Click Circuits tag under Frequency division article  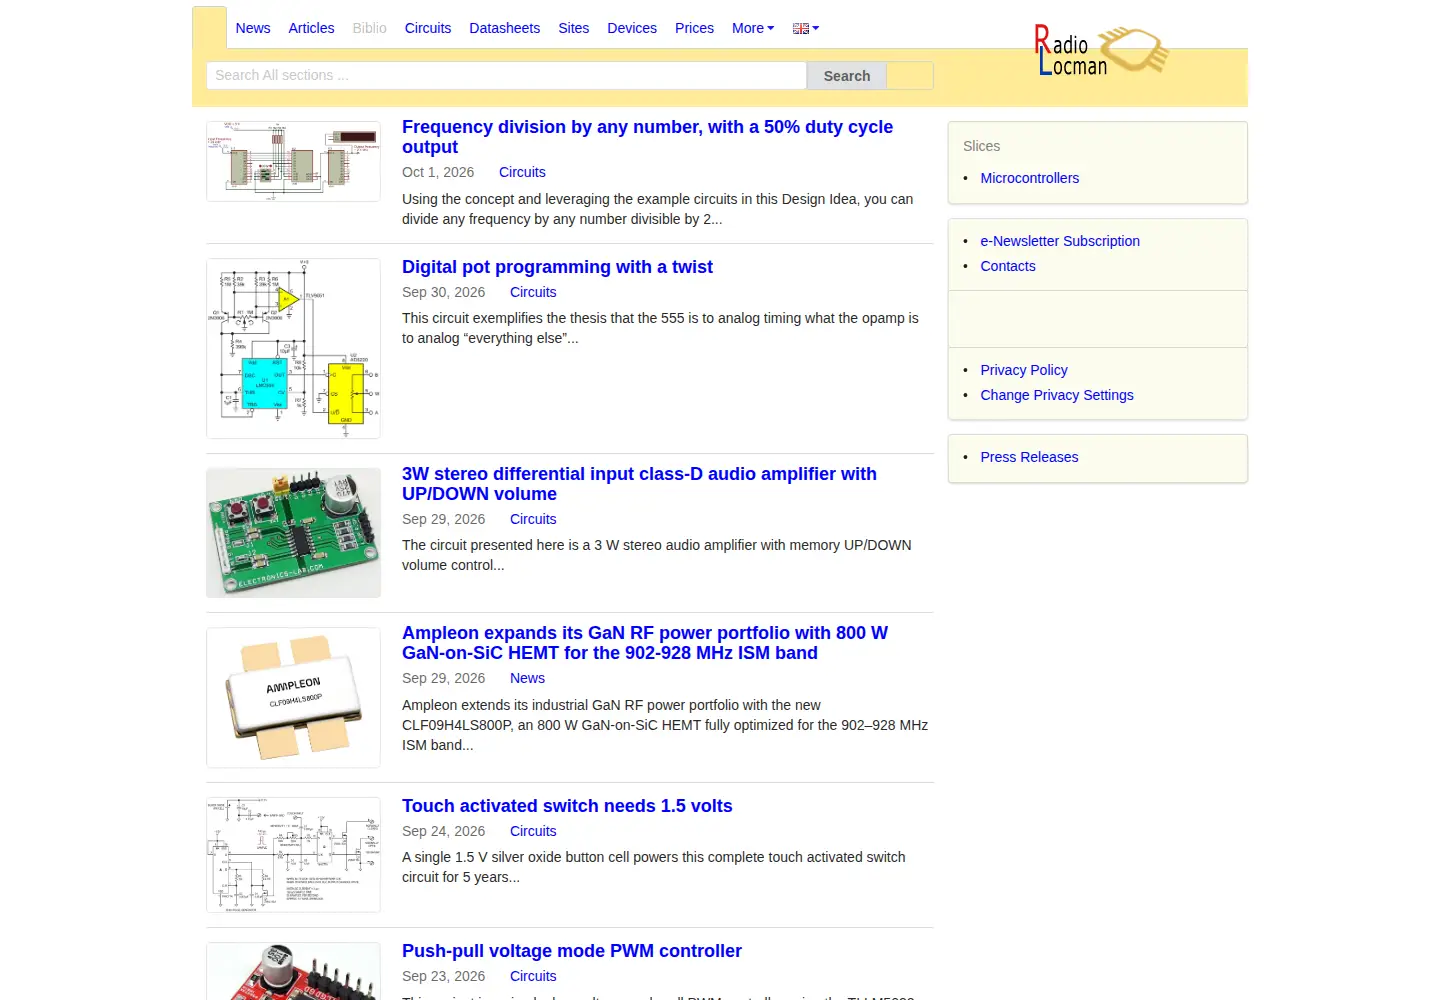point(522,172)
